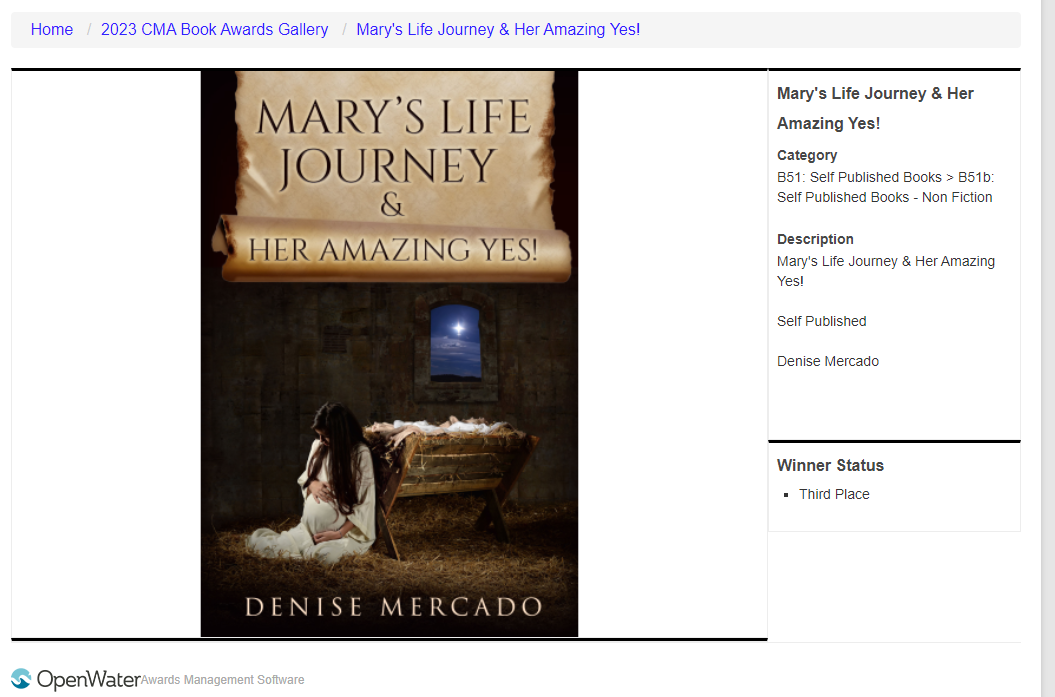Click the Self Published publisher text

[822, 322]
